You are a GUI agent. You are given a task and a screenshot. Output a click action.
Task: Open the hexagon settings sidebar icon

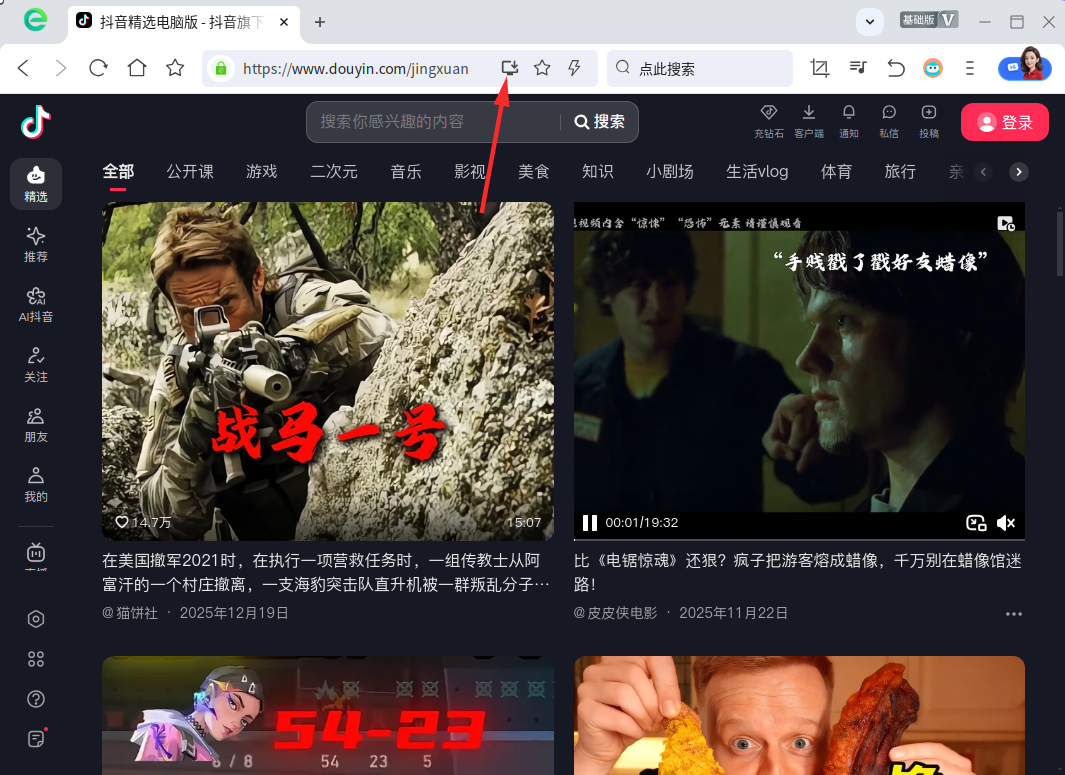36,619
